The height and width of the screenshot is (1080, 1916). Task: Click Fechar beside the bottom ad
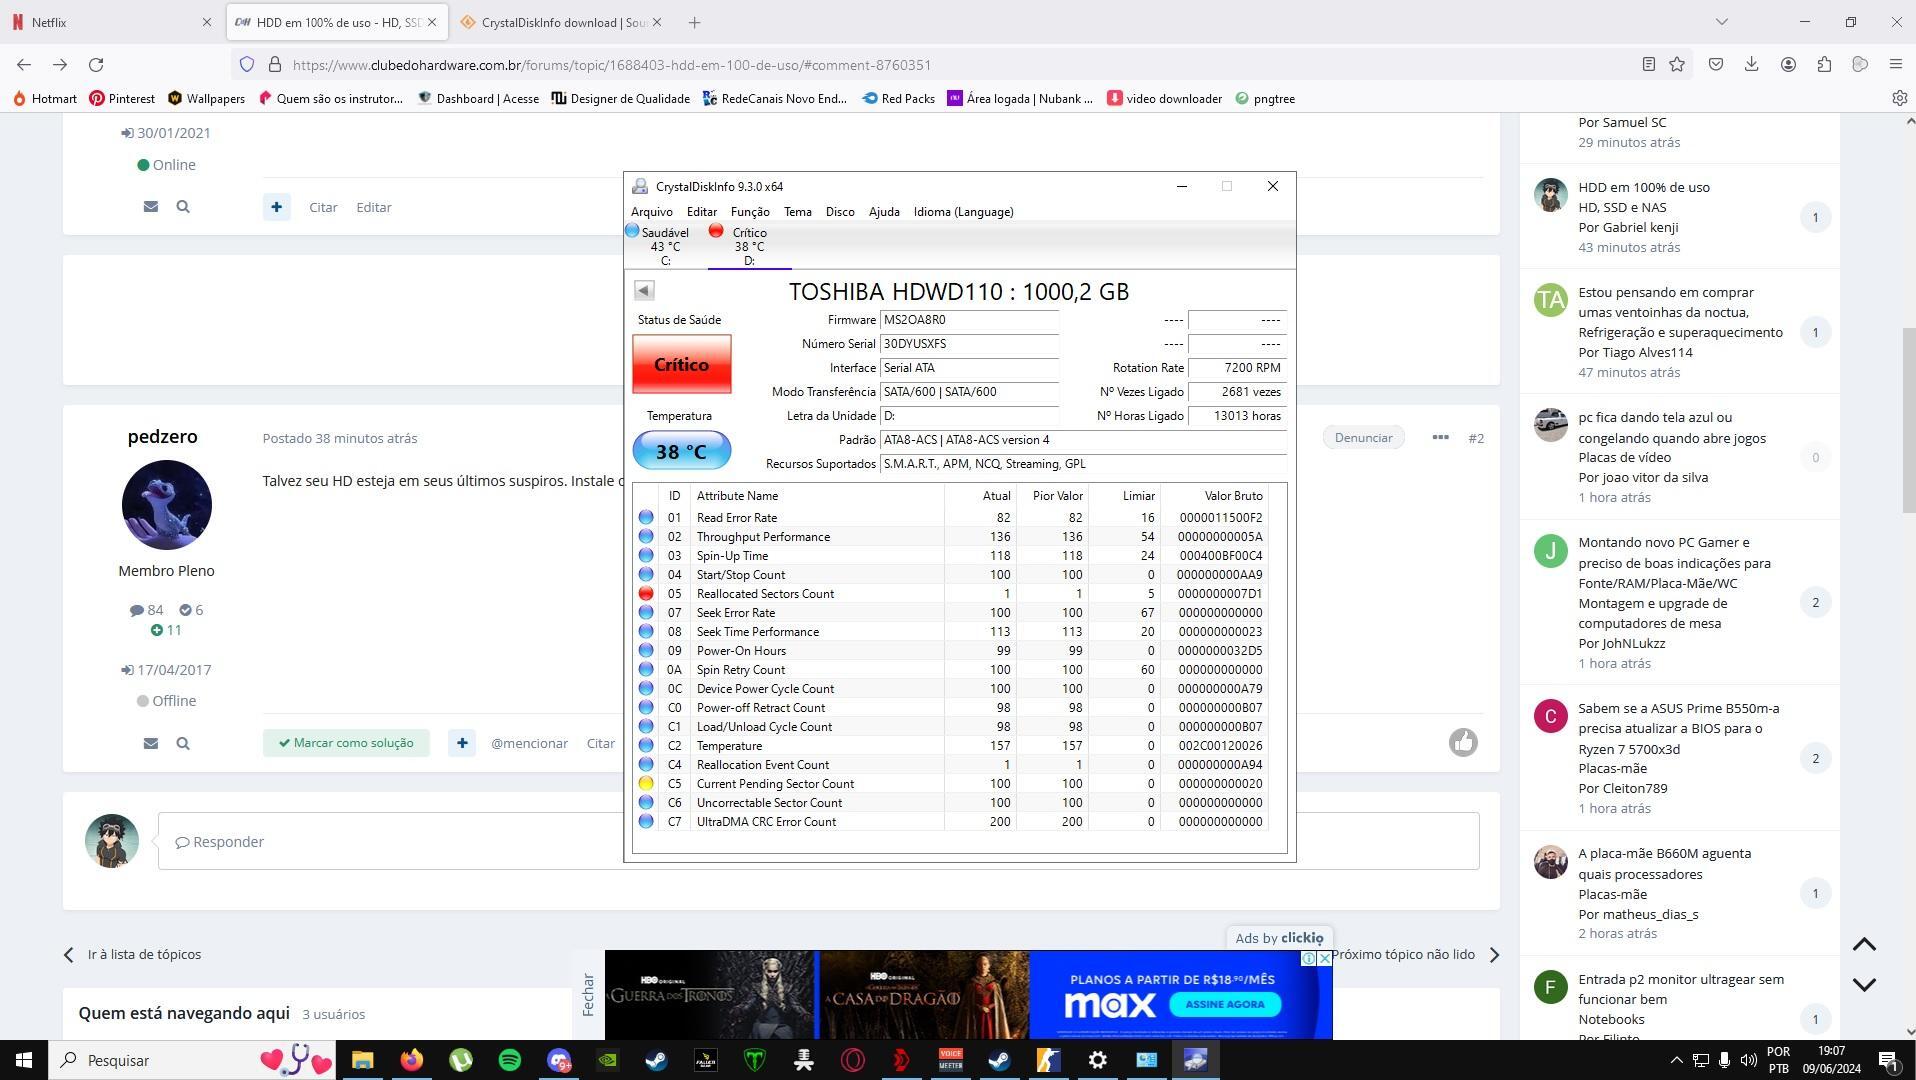click(x=588, y=994)
